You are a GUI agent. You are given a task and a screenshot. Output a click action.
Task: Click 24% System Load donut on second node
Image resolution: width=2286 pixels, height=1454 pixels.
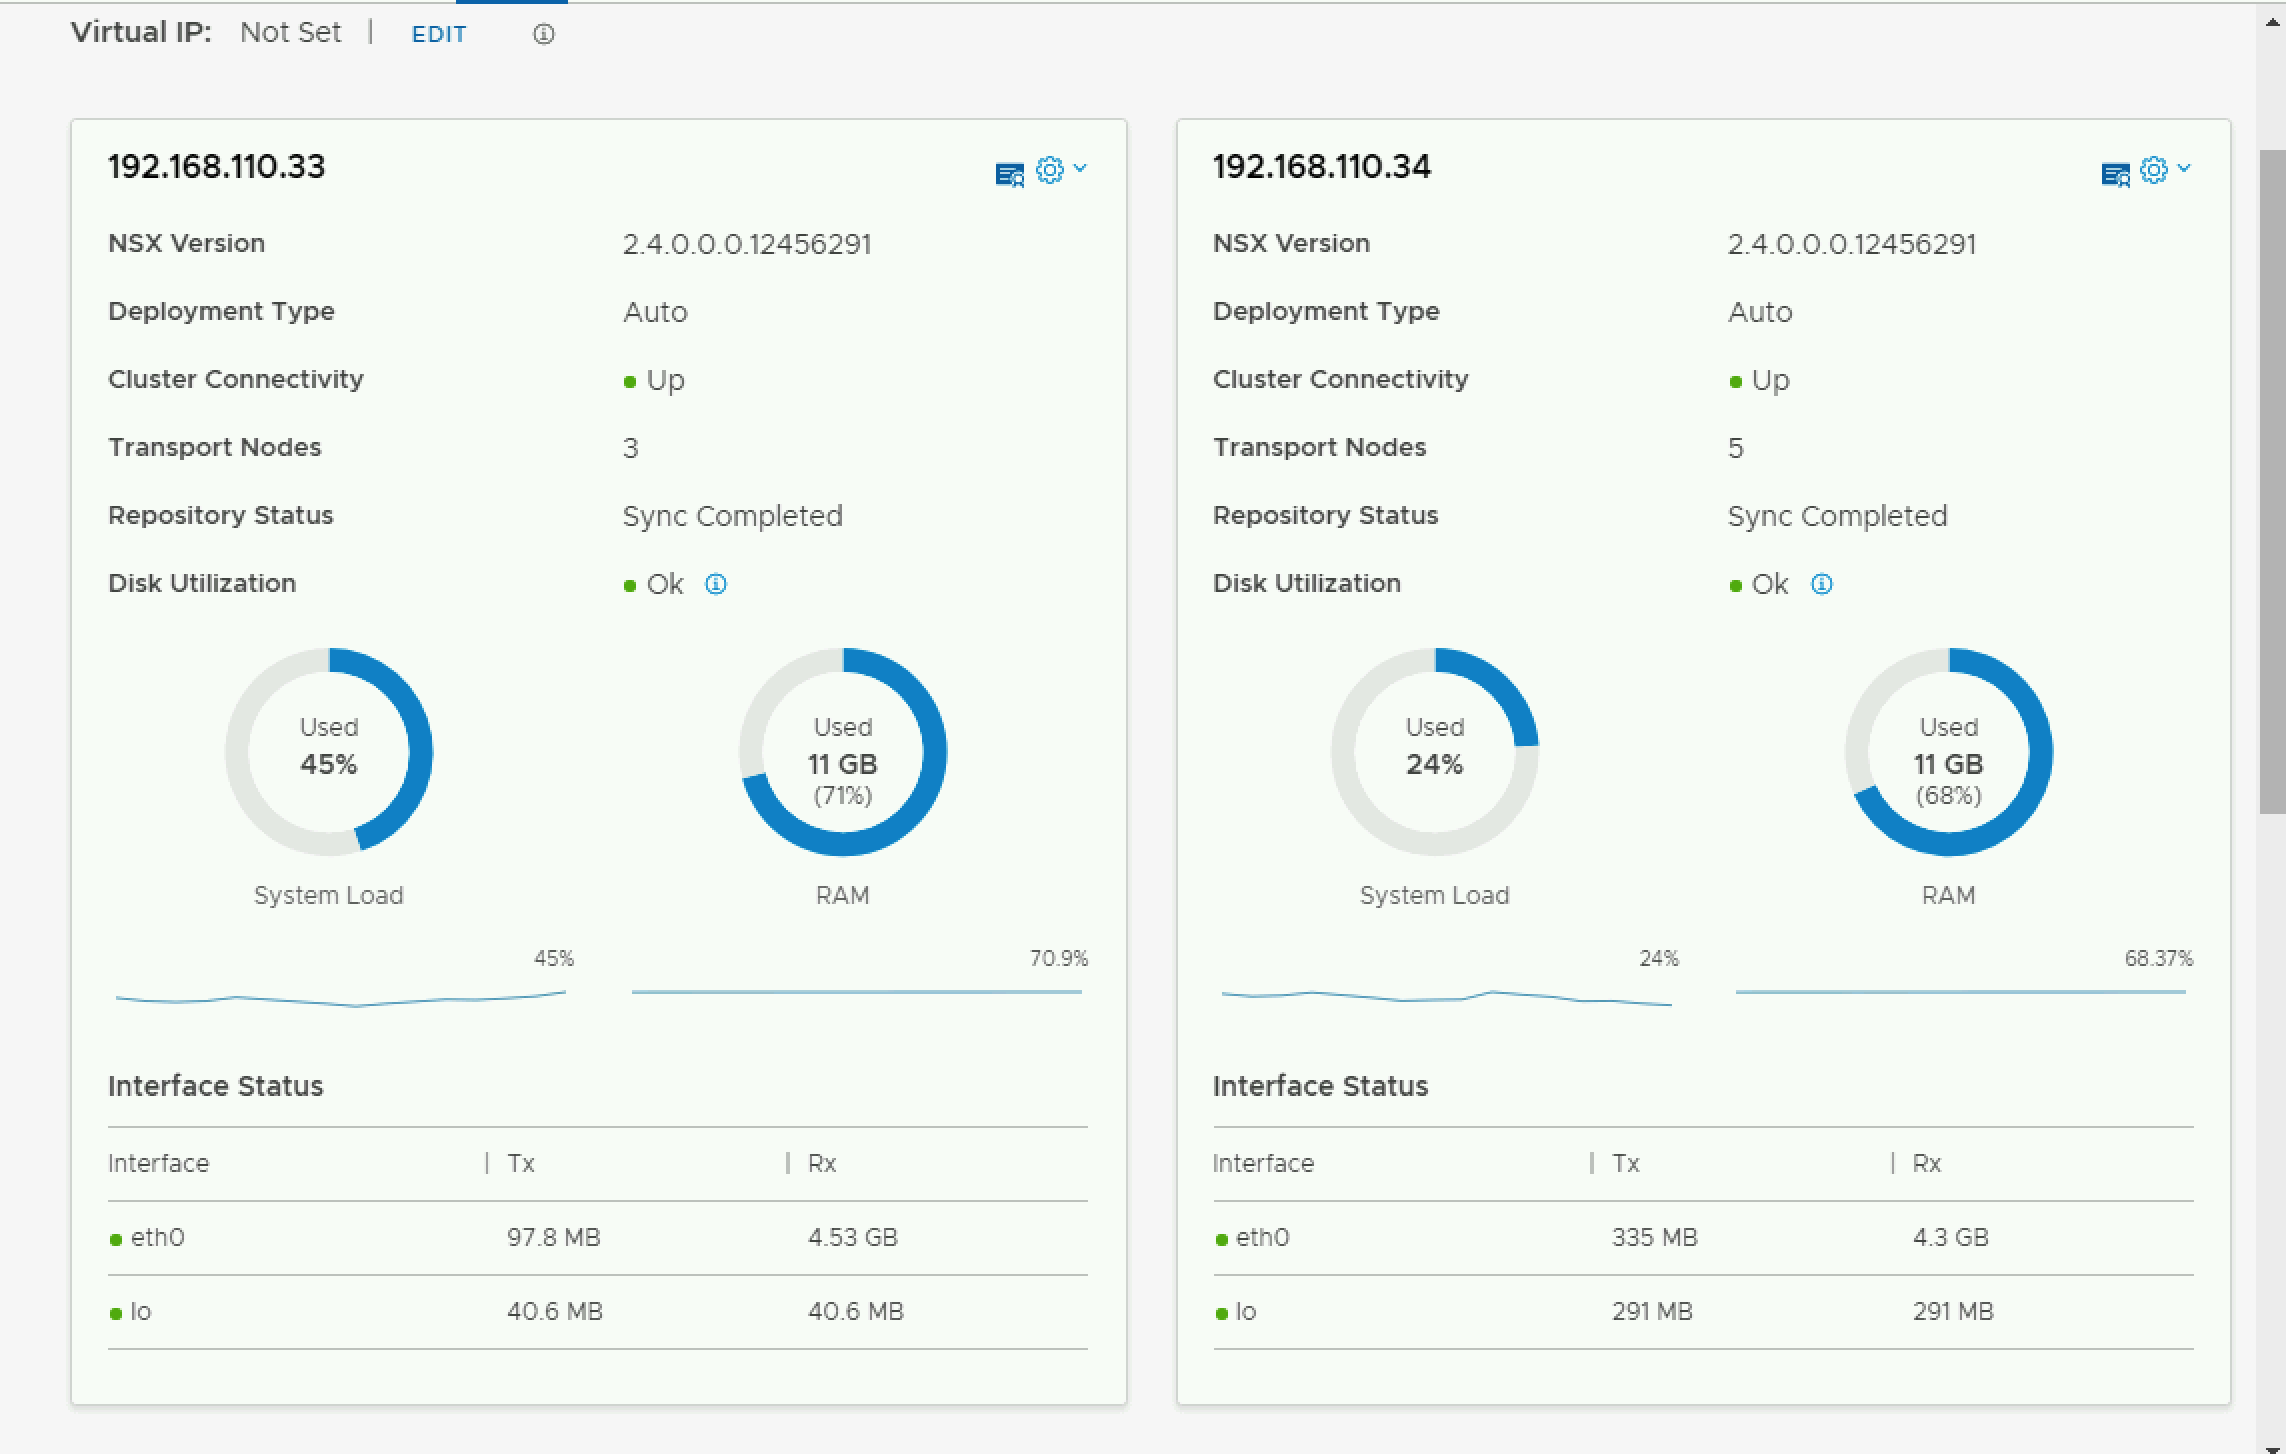pyautogui.click(x=1435, y=751)
